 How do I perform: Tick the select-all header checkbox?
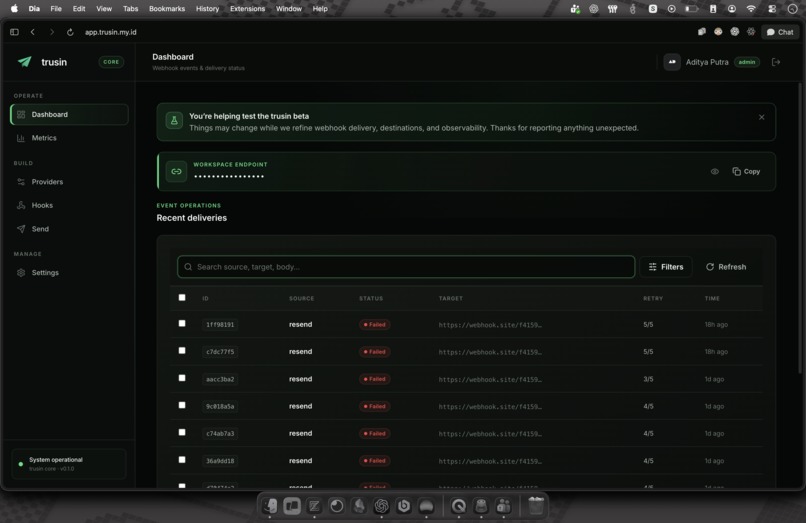pos(182,297)
